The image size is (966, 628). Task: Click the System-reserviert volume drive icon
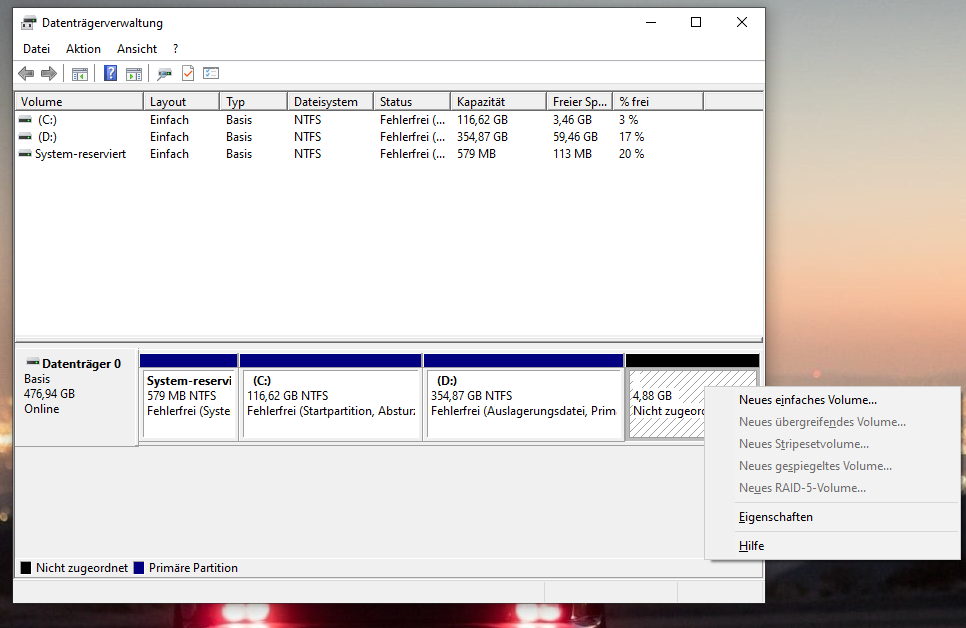[x=25, y=154]
